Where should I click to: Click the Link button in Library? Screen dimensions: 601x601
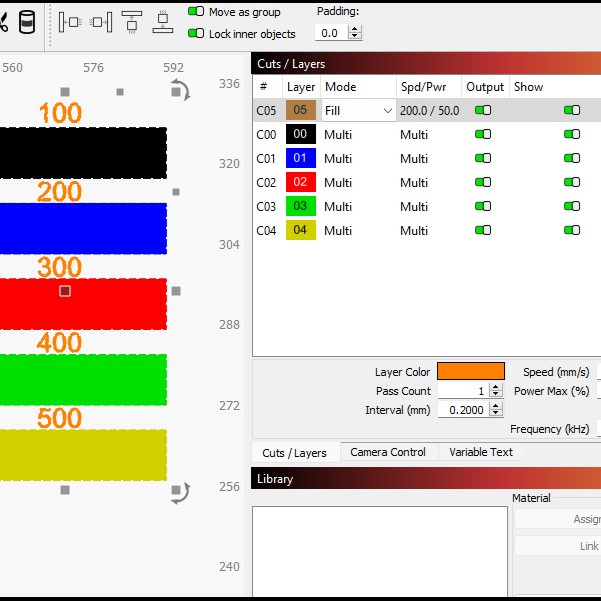(x=558, y=545)
